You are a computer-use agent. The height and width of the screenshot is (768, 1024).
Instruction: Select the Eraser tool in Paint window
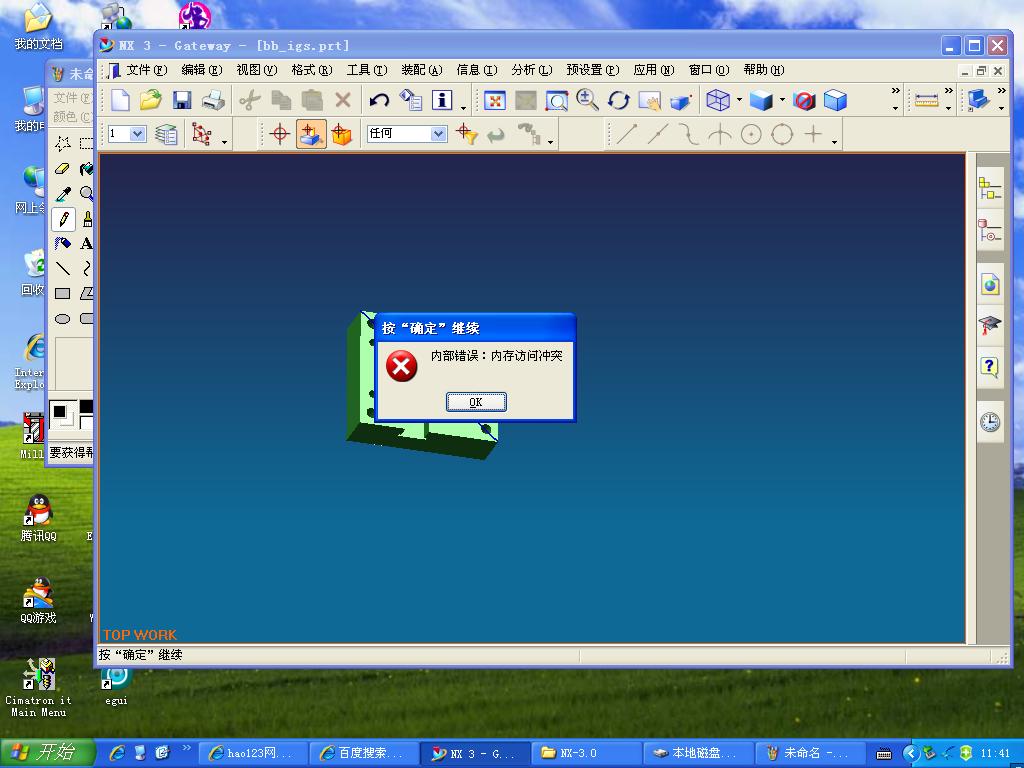point(63,169)
